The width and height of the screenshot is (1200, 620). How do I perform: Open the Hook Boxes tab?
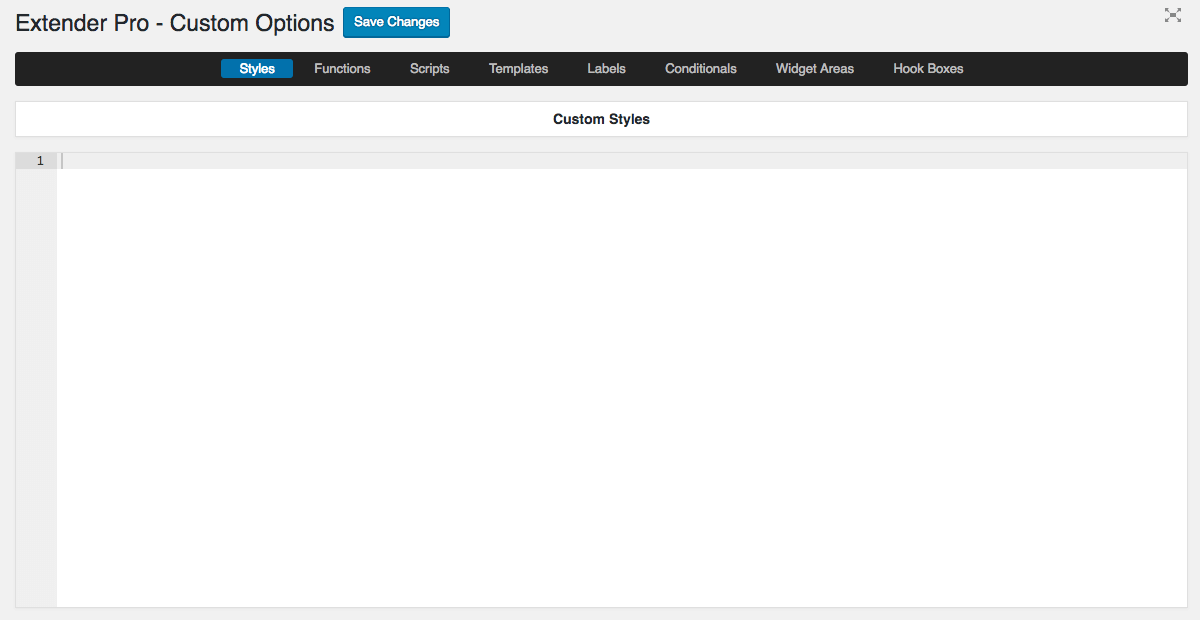coord(928,69)
